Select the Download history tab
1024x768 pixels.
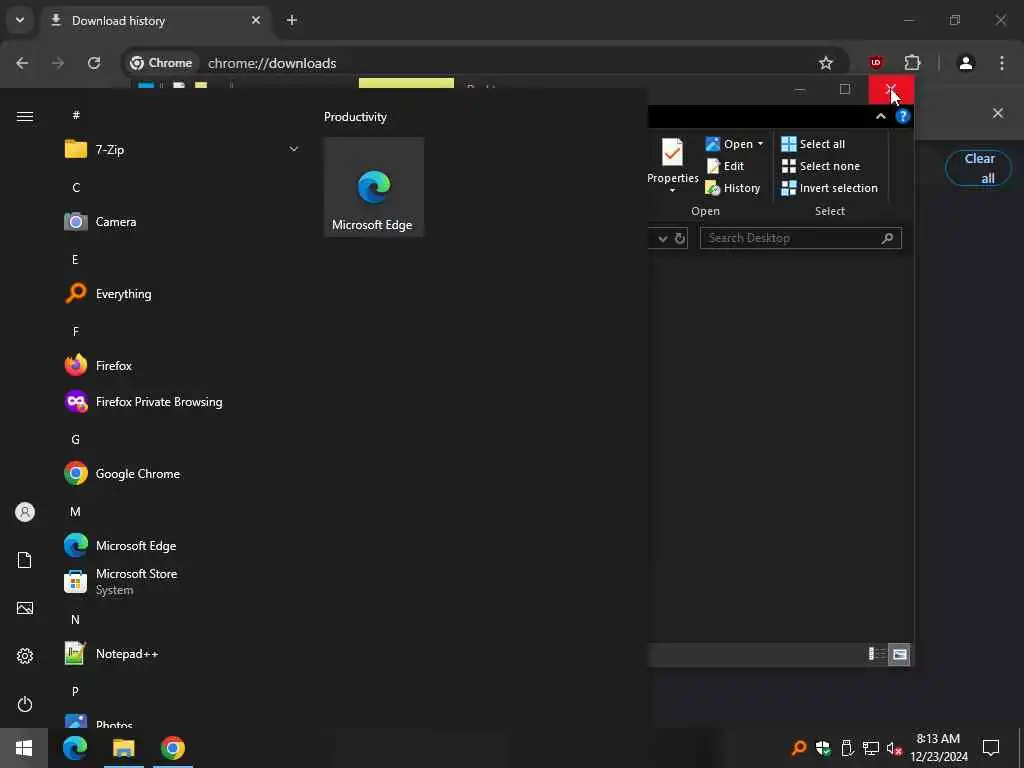(157, 20)
